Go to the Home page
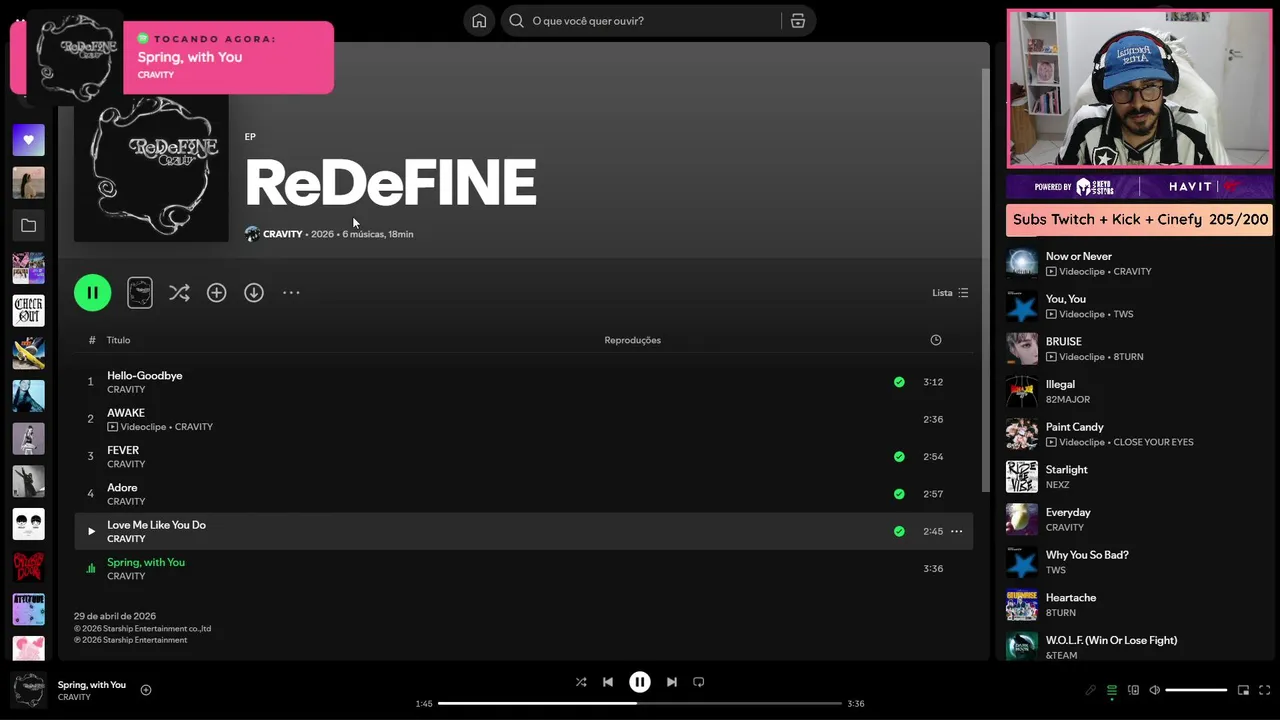The height and width of the screenshot is (720, 1280). (479, 21)
